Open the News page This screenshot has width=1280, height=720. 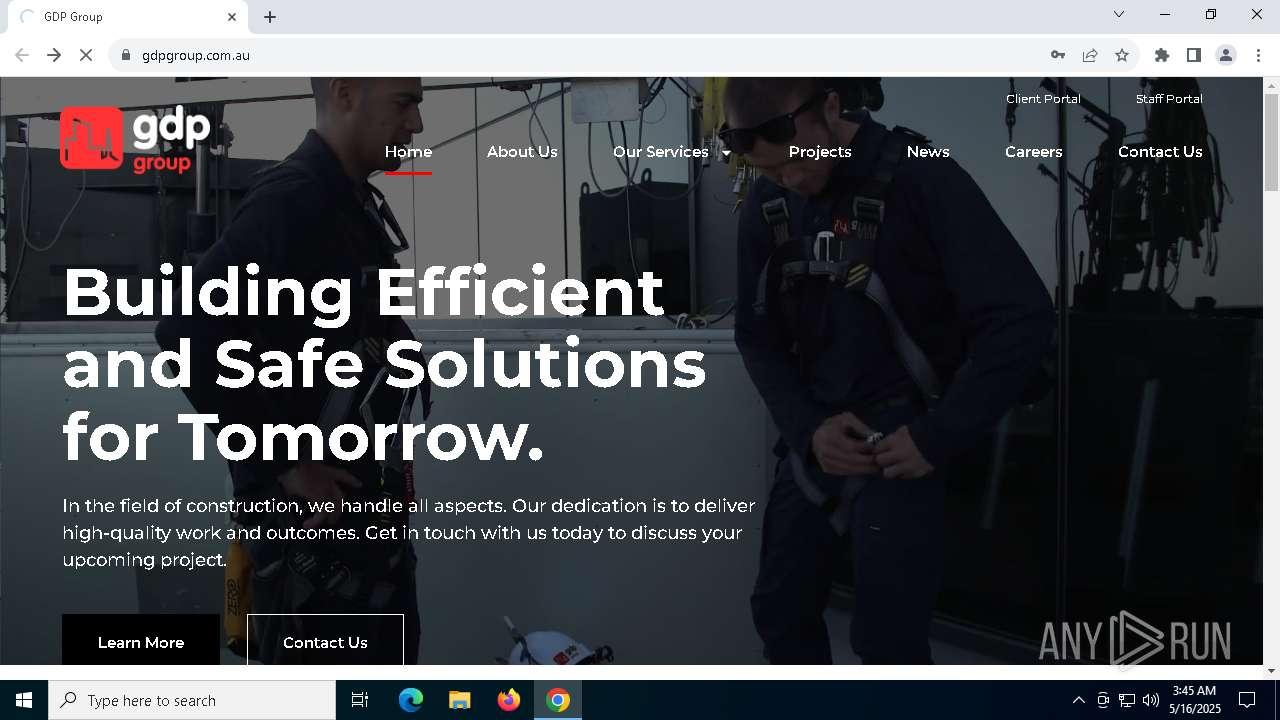[x=928, y=152]
